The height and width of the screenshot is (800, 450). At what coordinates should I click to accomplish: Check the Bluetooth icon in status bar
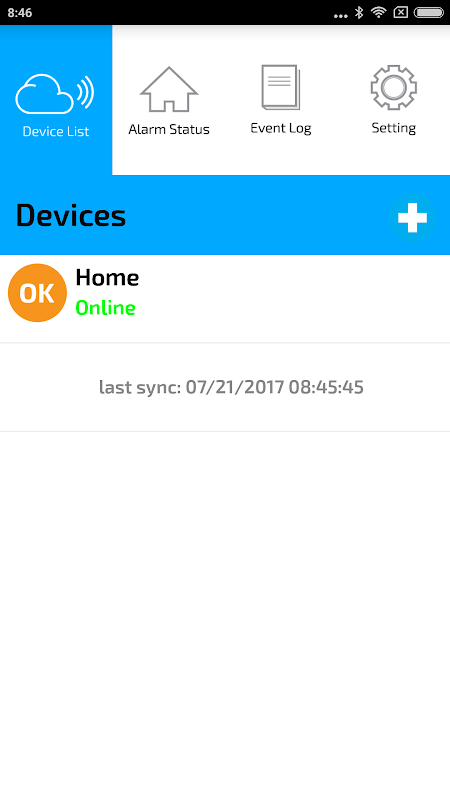pos(359,13)
